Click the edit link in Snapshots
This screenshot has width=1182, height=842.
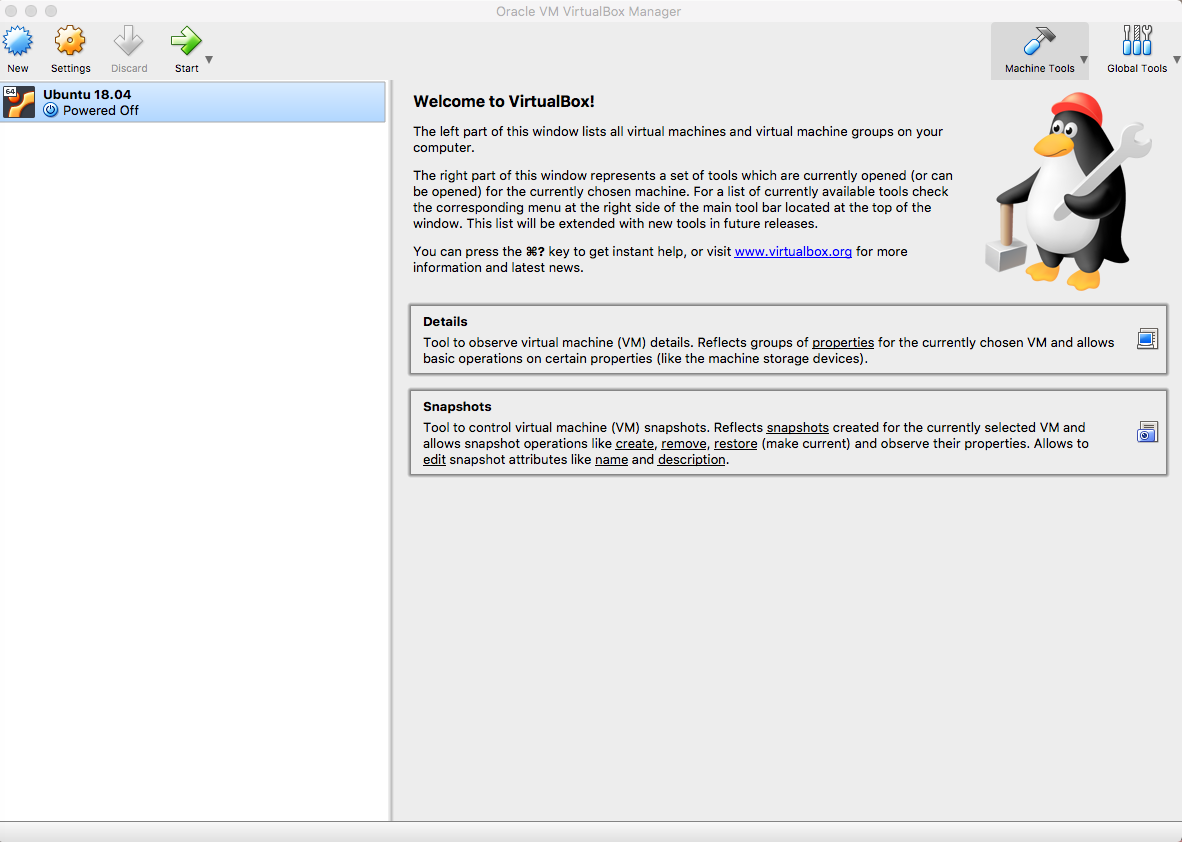pos(434,459)
